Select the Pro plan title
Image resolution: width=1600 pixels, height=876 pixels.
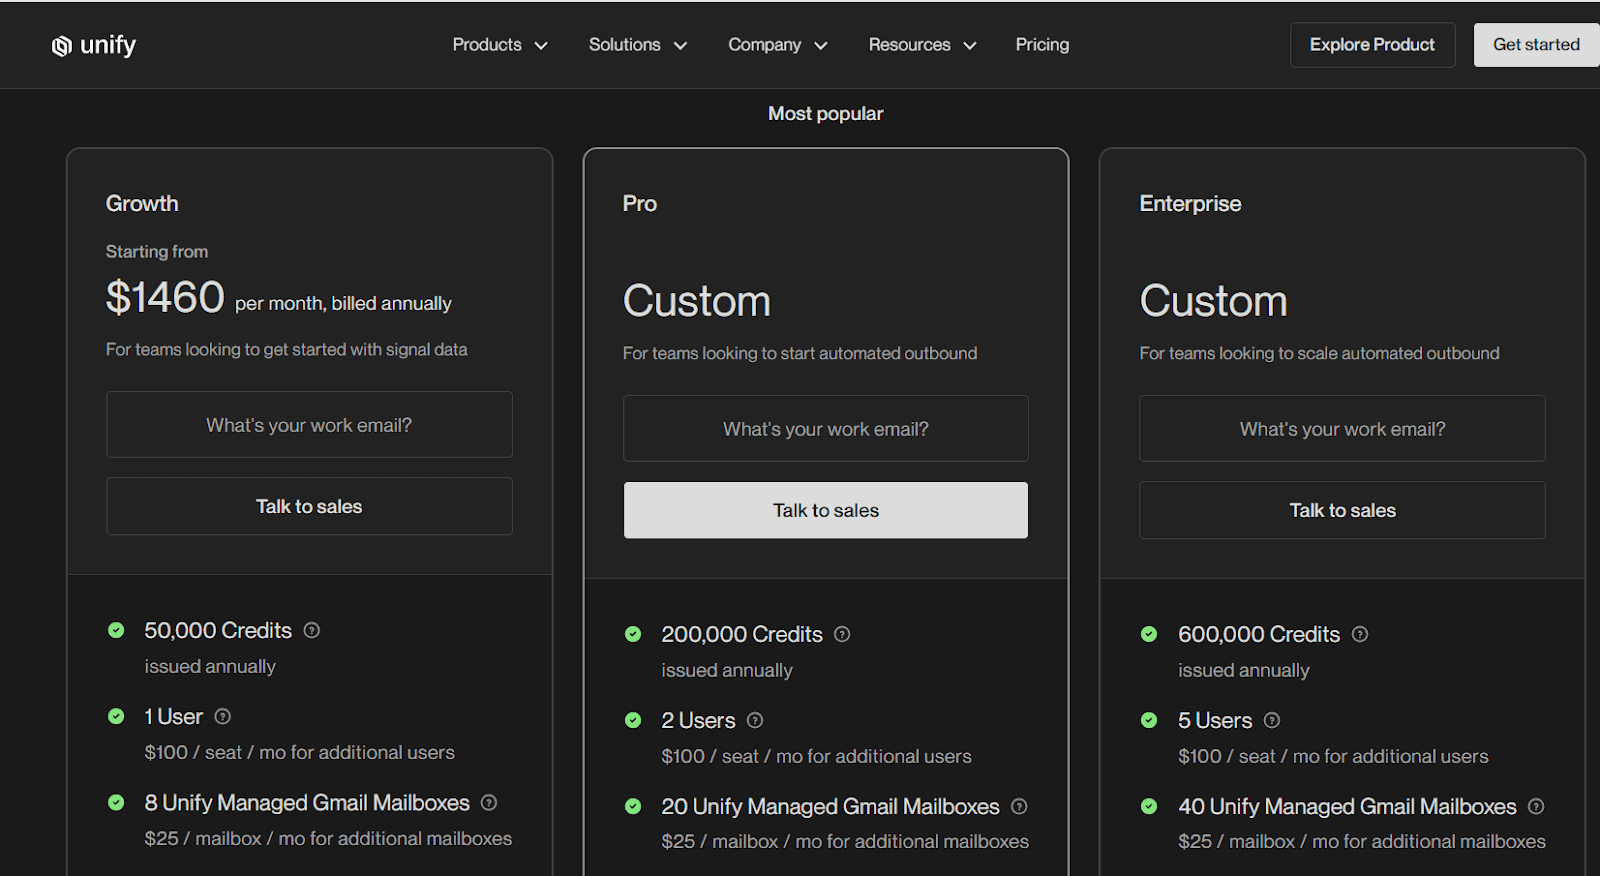[640, 203]
